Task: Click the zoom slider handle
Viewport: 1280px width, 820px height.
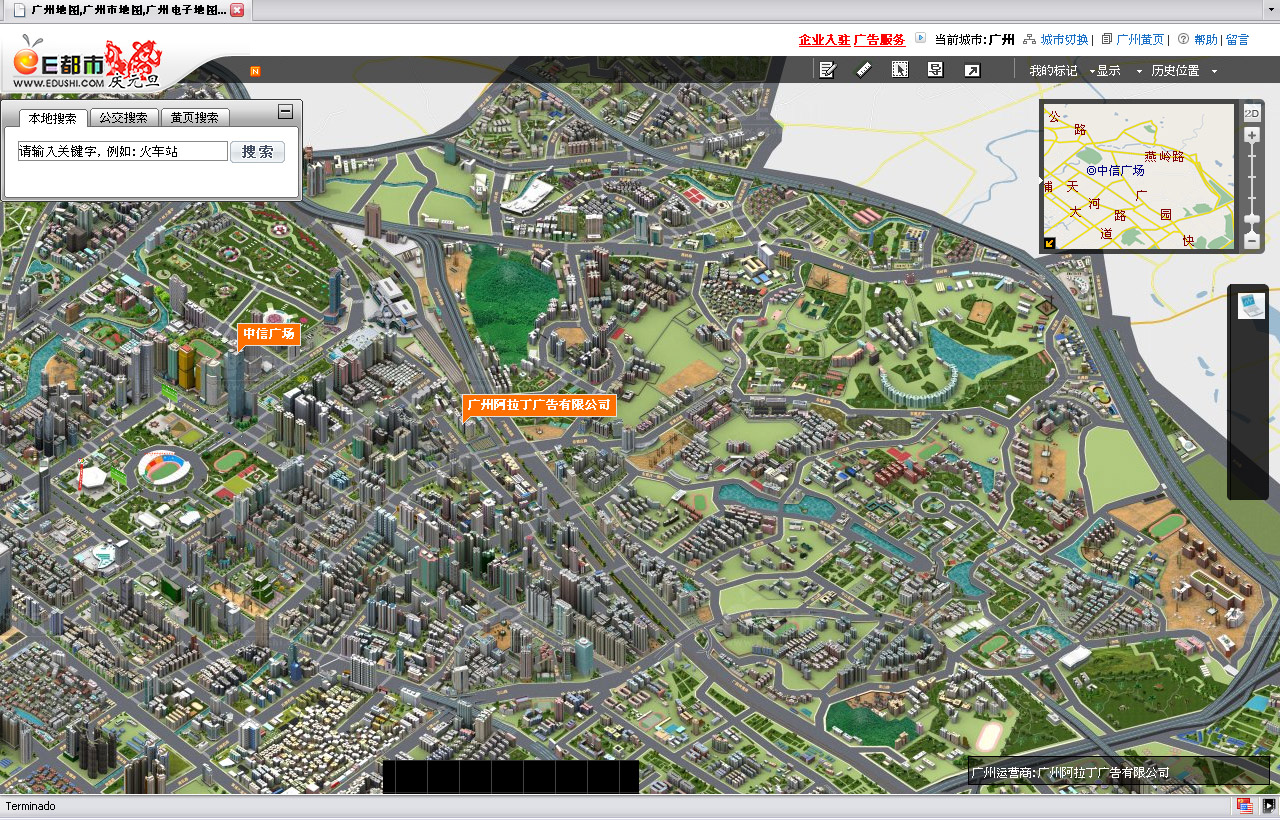Action: 1252,220
